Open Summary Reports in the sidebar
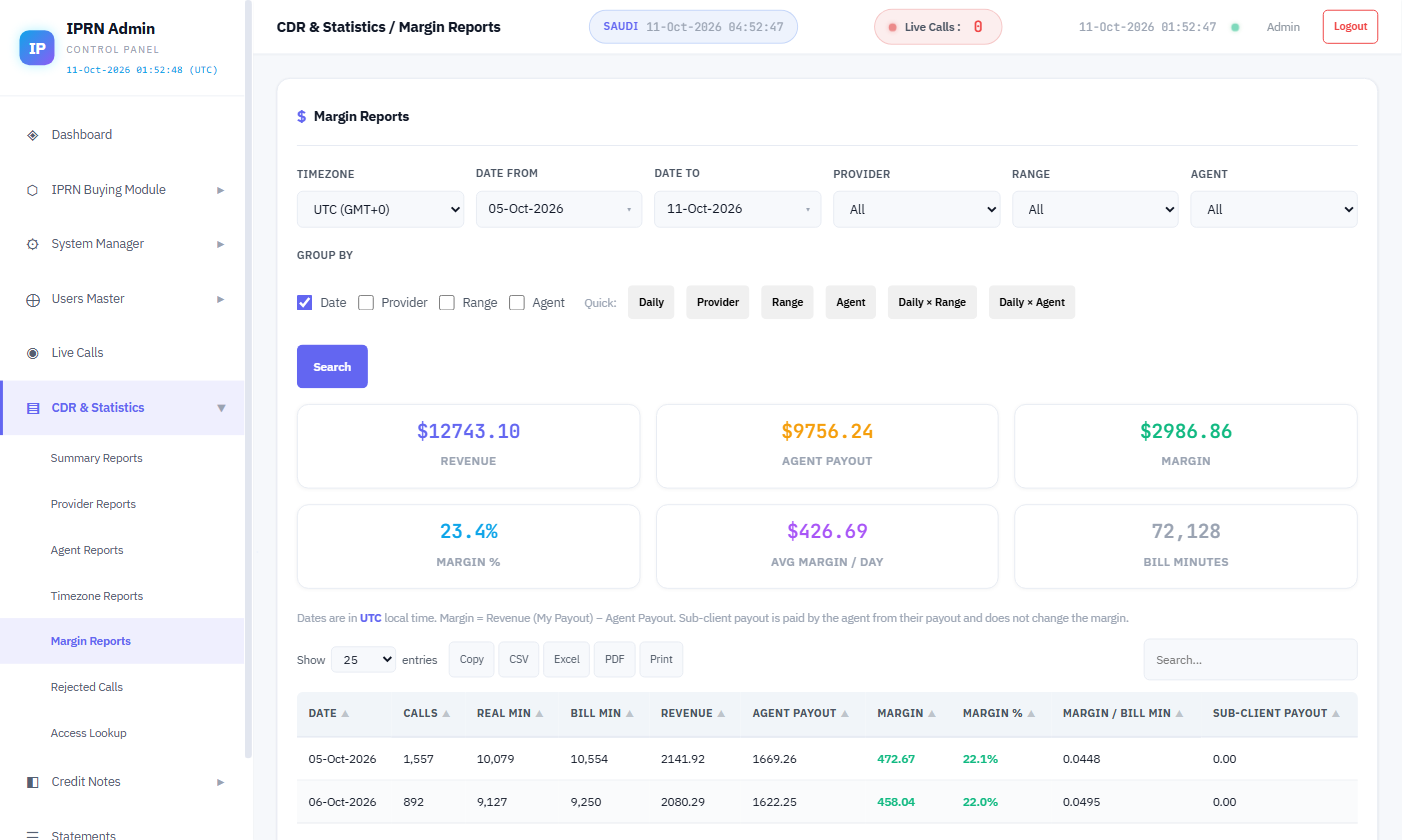 (x=97, y=458)
